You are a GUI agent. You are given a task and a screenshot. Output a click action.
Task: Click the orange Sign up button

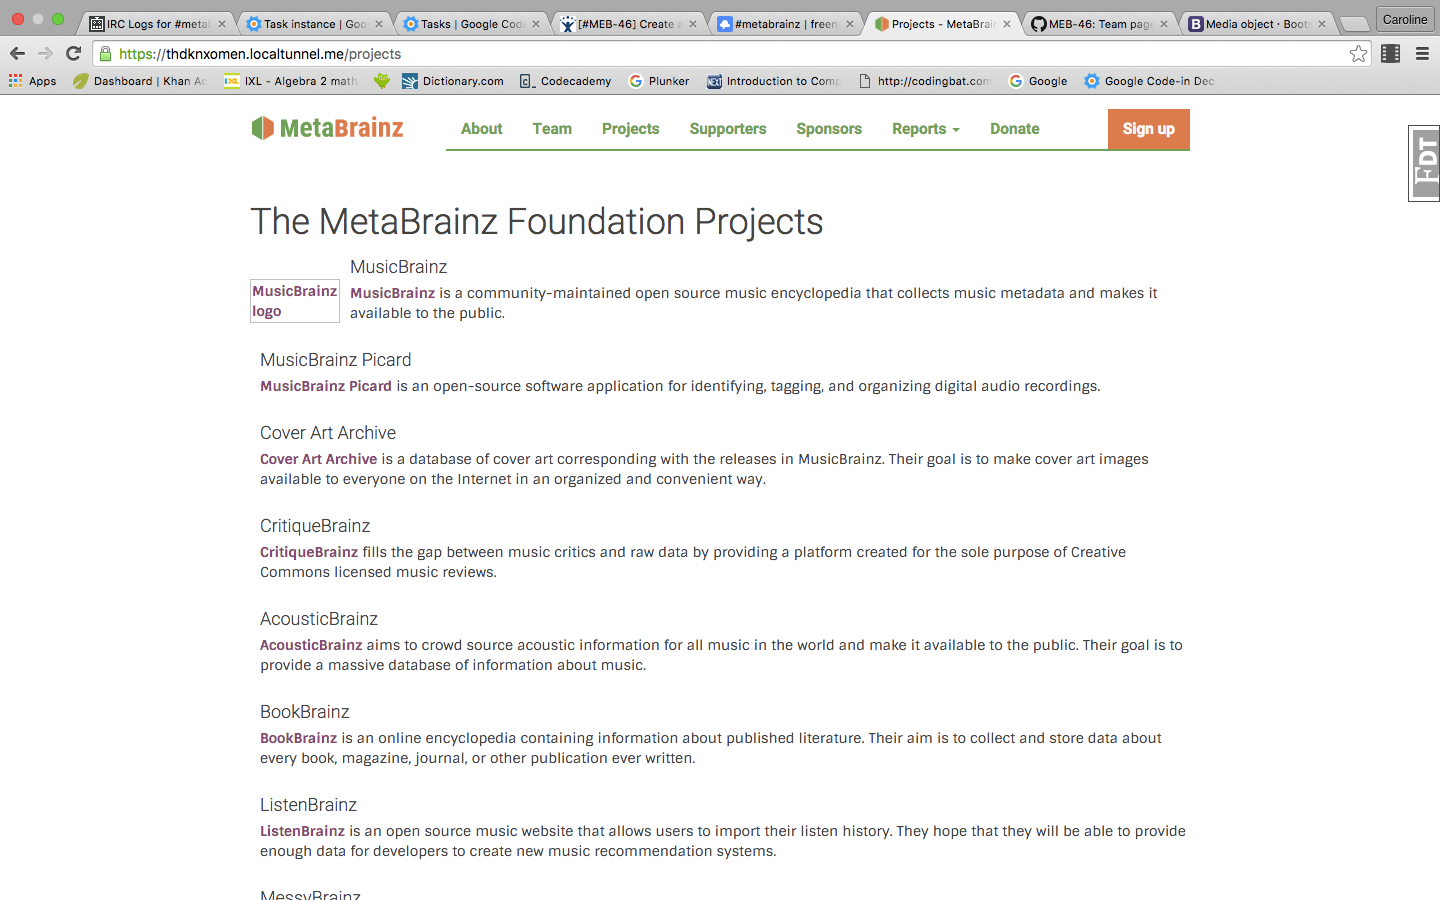tap(1148, 129)
